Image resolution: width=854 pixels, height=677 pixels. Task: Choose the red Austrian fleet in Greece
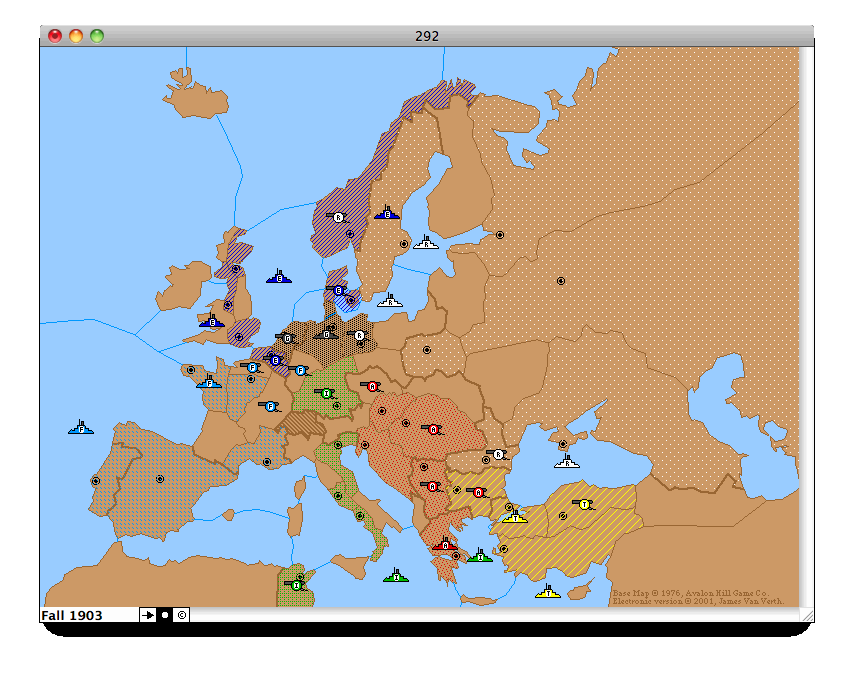click(x=445, y=544)
